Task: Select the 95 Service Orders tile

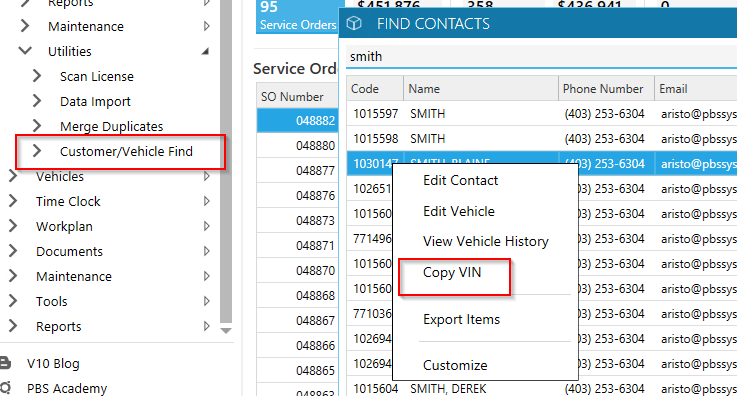Action: point(297,16)
